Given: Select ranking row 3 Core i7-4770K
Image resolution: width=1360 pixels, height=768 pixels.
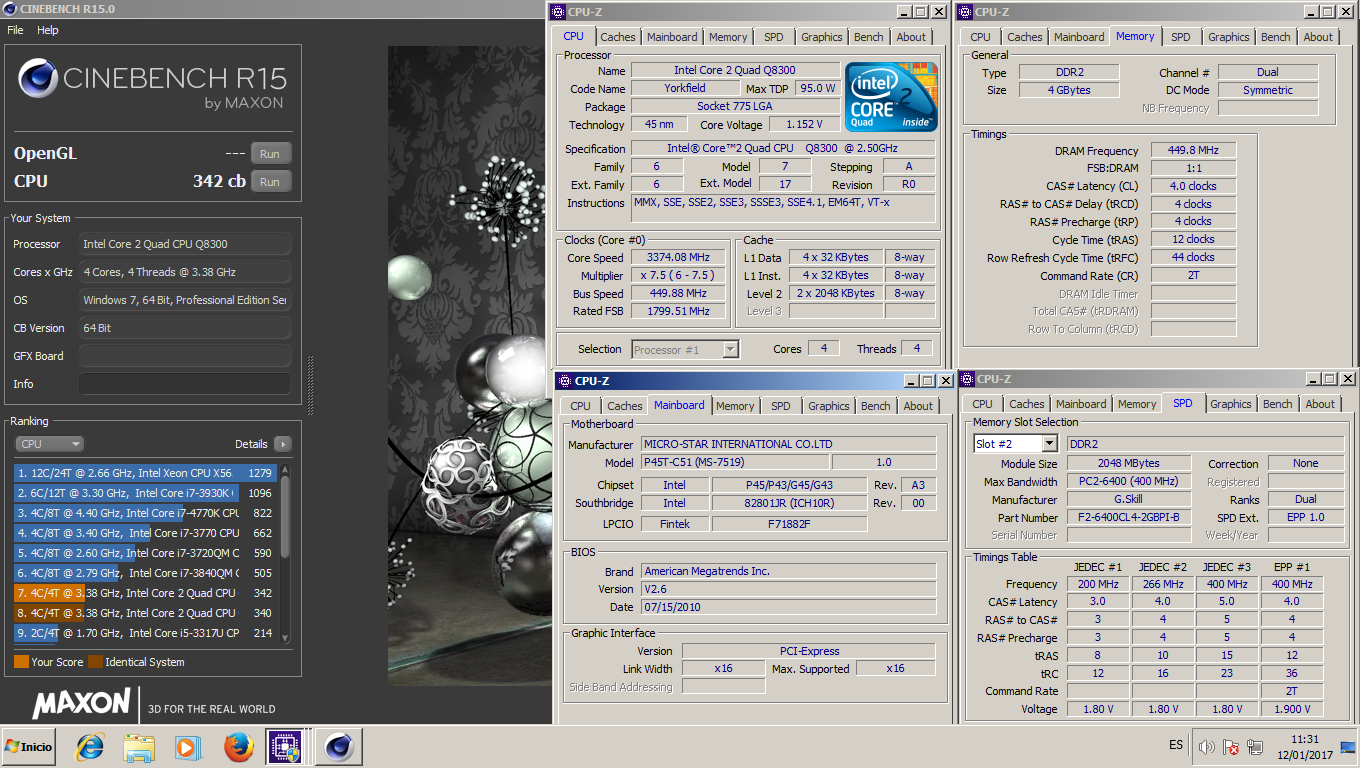Looking at the screenshot, I should click(x=146, y=513).
